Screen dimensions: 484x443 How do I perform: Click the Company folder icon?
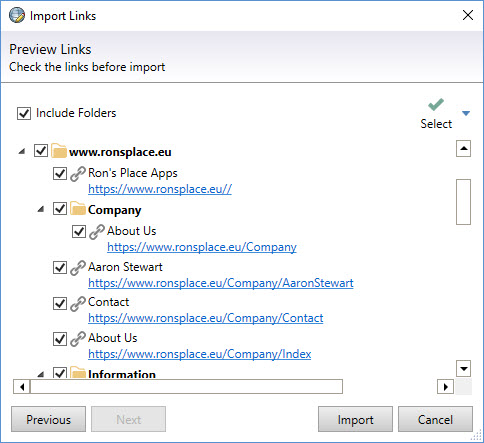[x=78, y=209]
